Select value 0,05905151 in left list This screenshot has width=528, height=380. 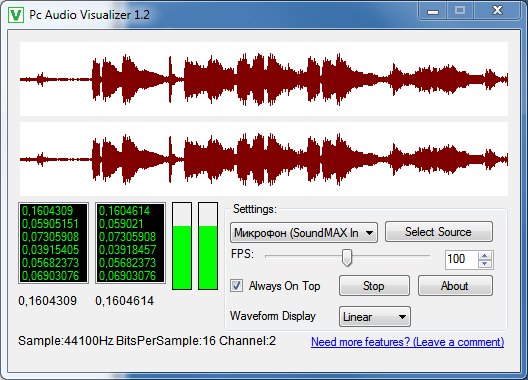coord(50,224)
